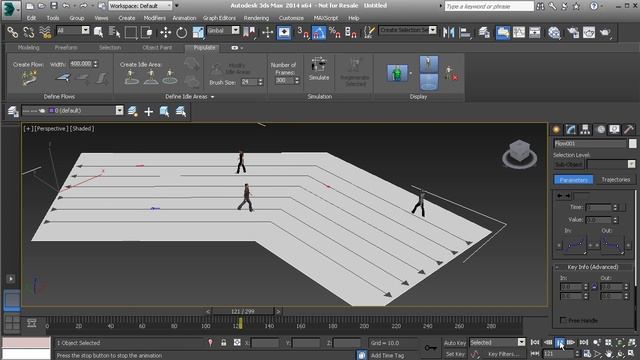Viewport: 640px width, 360px height.
Task: Toggle Percent Snap in toolbar
Action: coord(335,32)
